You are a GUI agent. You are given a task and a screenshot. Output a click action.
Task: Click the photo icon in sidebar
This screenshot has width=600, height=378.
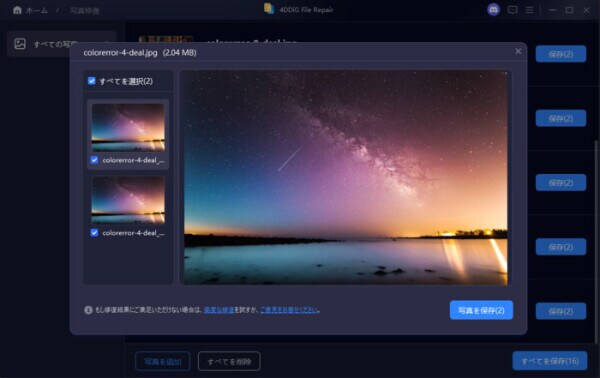click(20, 44)
